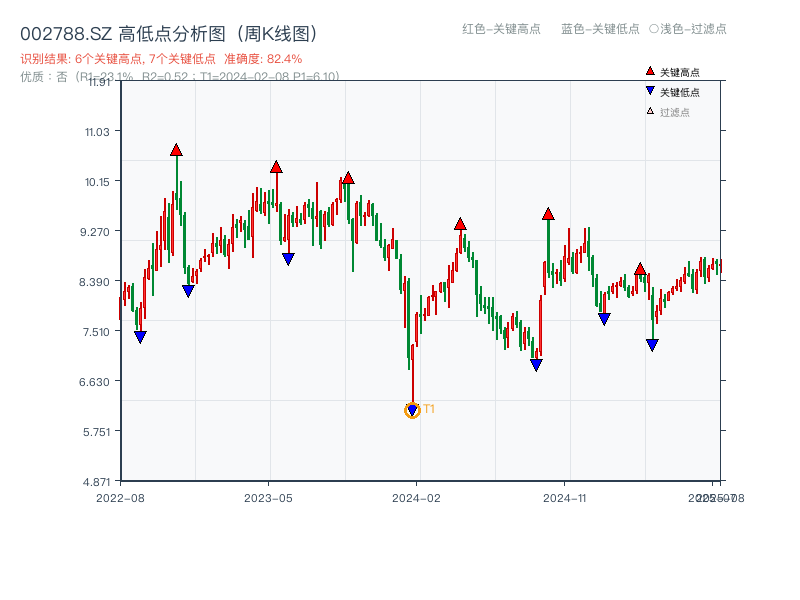
Task: Click the orange-circled T1 blue low marker
Action: coord(412,410)
